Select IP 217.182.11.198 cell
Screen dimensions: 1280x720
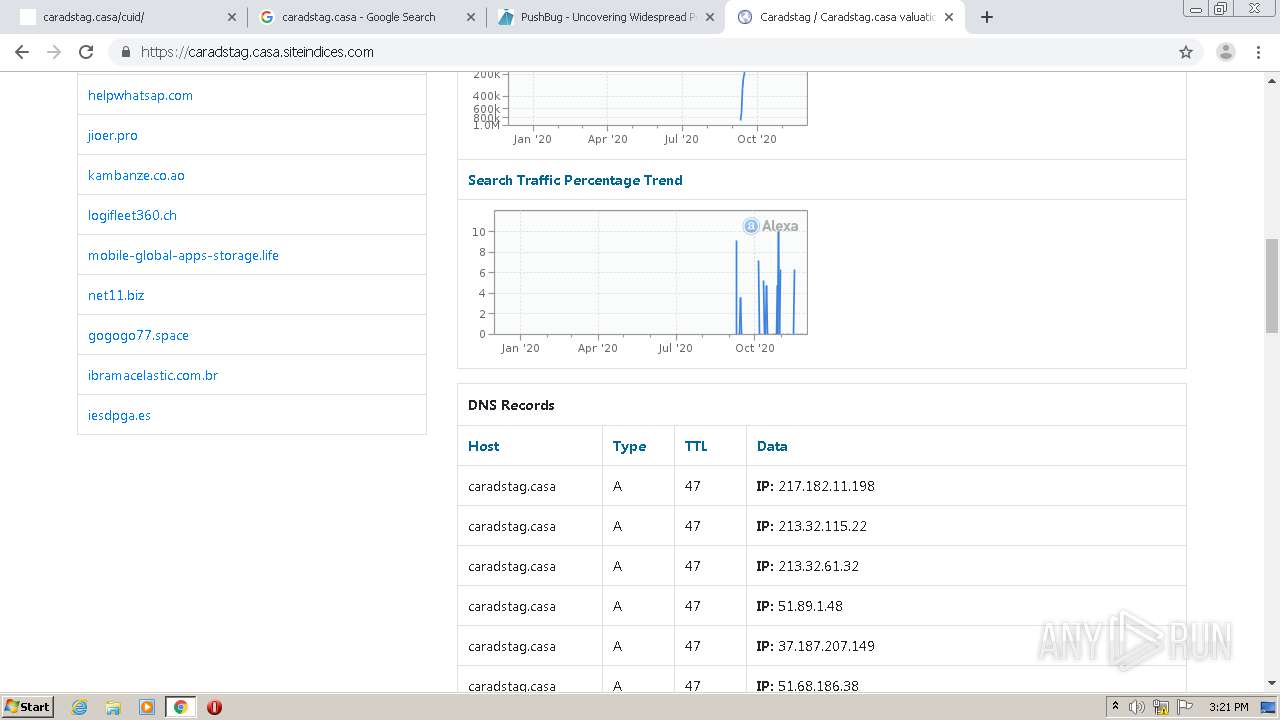(966, 486)
